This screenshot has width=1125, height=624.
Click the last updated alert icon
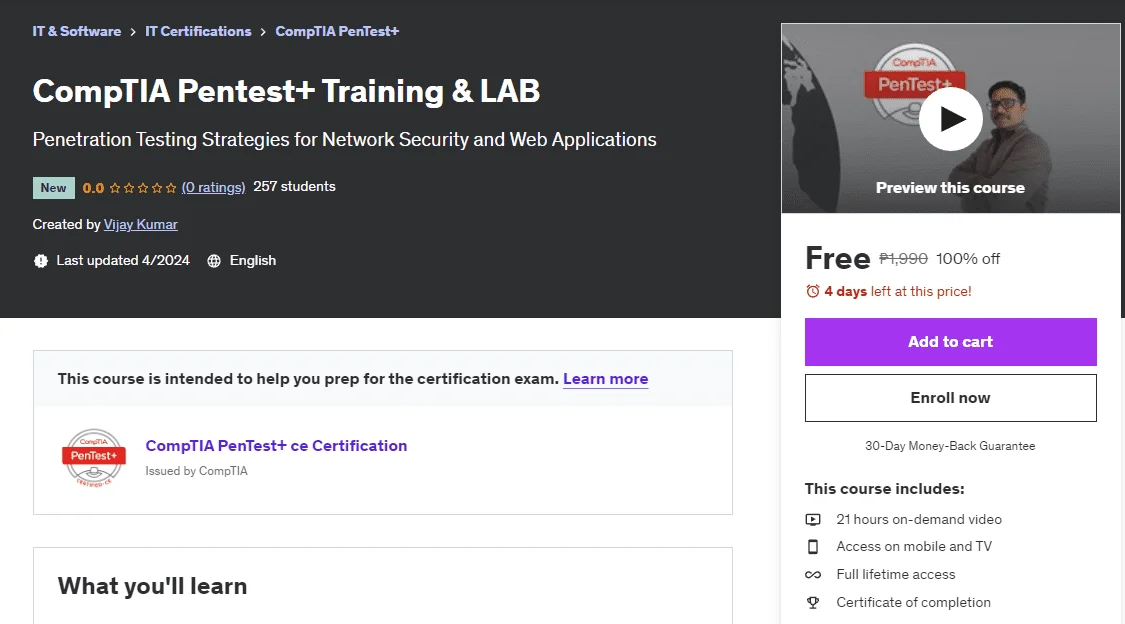[41, 261]
